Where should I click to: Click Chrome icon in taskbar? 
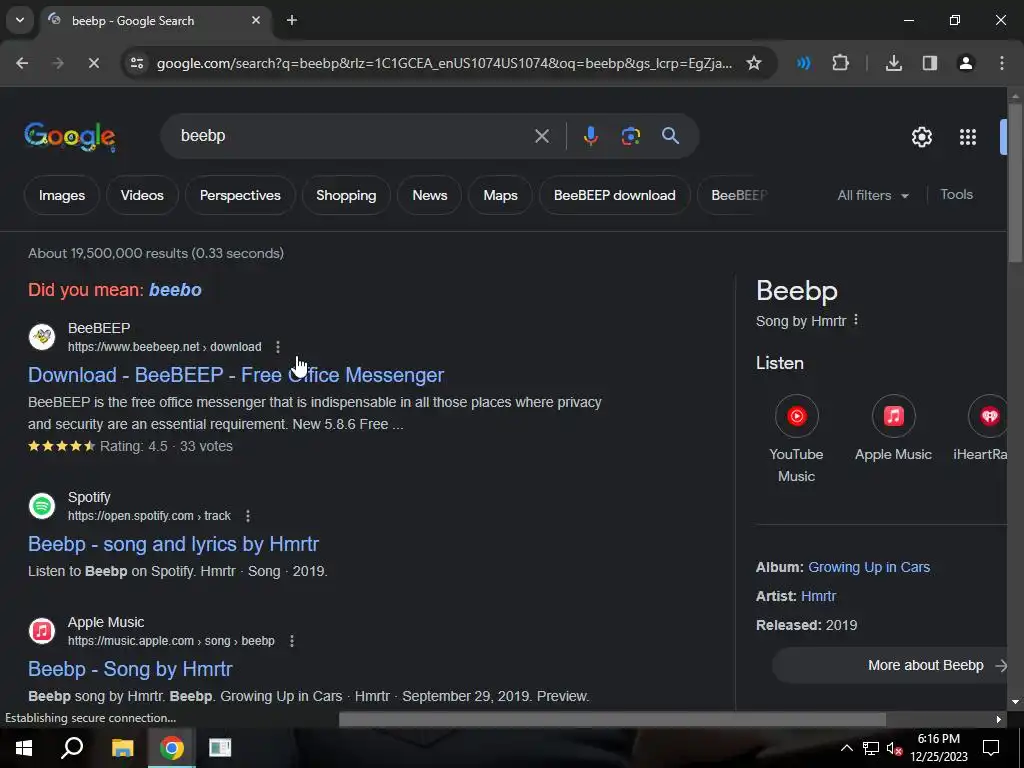click(x=171, y=748)
